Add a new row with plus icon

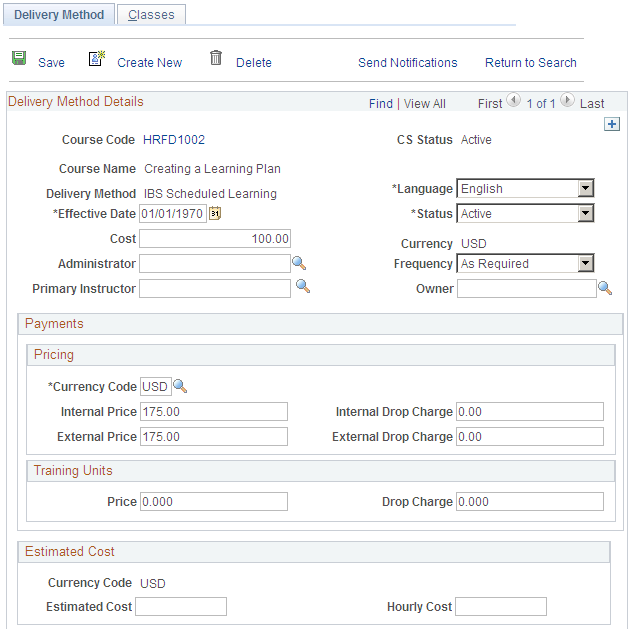tap(612, 124)
